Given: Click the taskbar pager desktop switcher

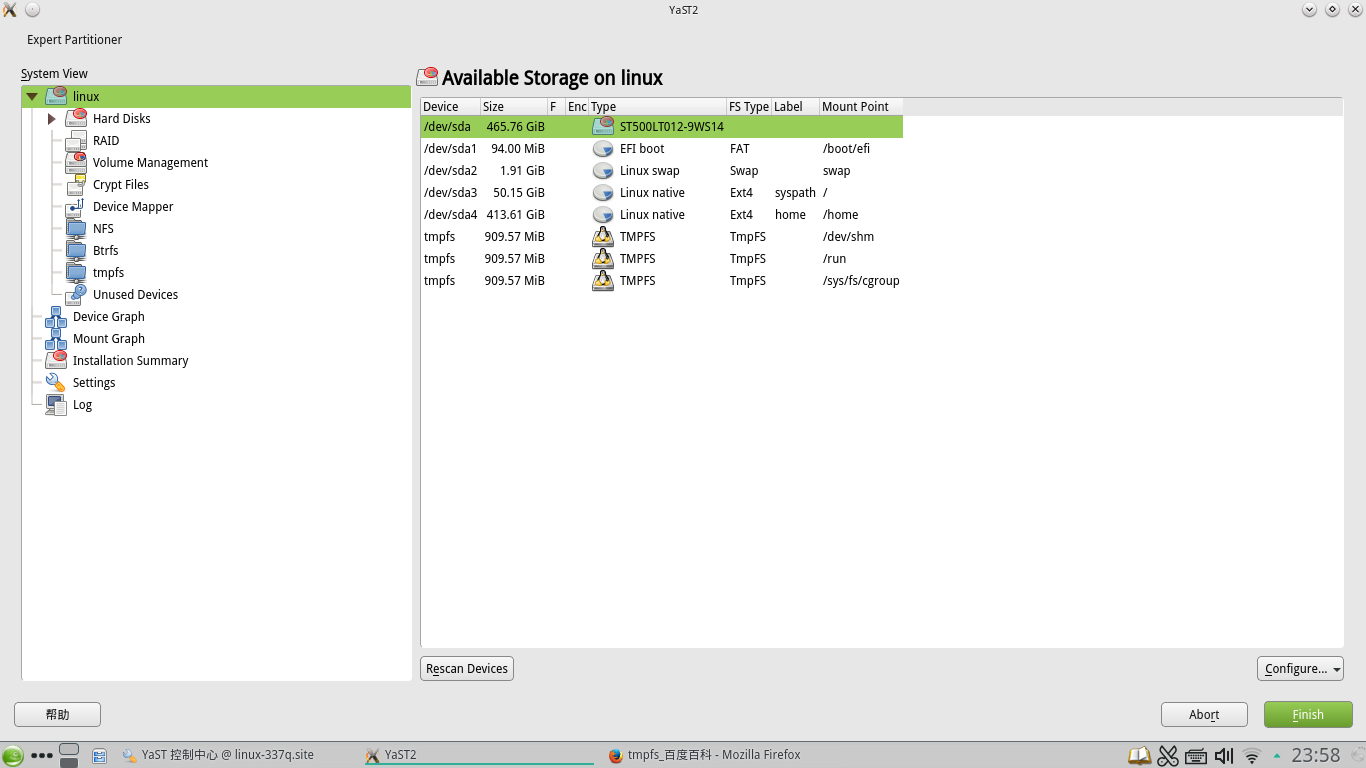Looking at the screenshot, I should coord(69,755).
